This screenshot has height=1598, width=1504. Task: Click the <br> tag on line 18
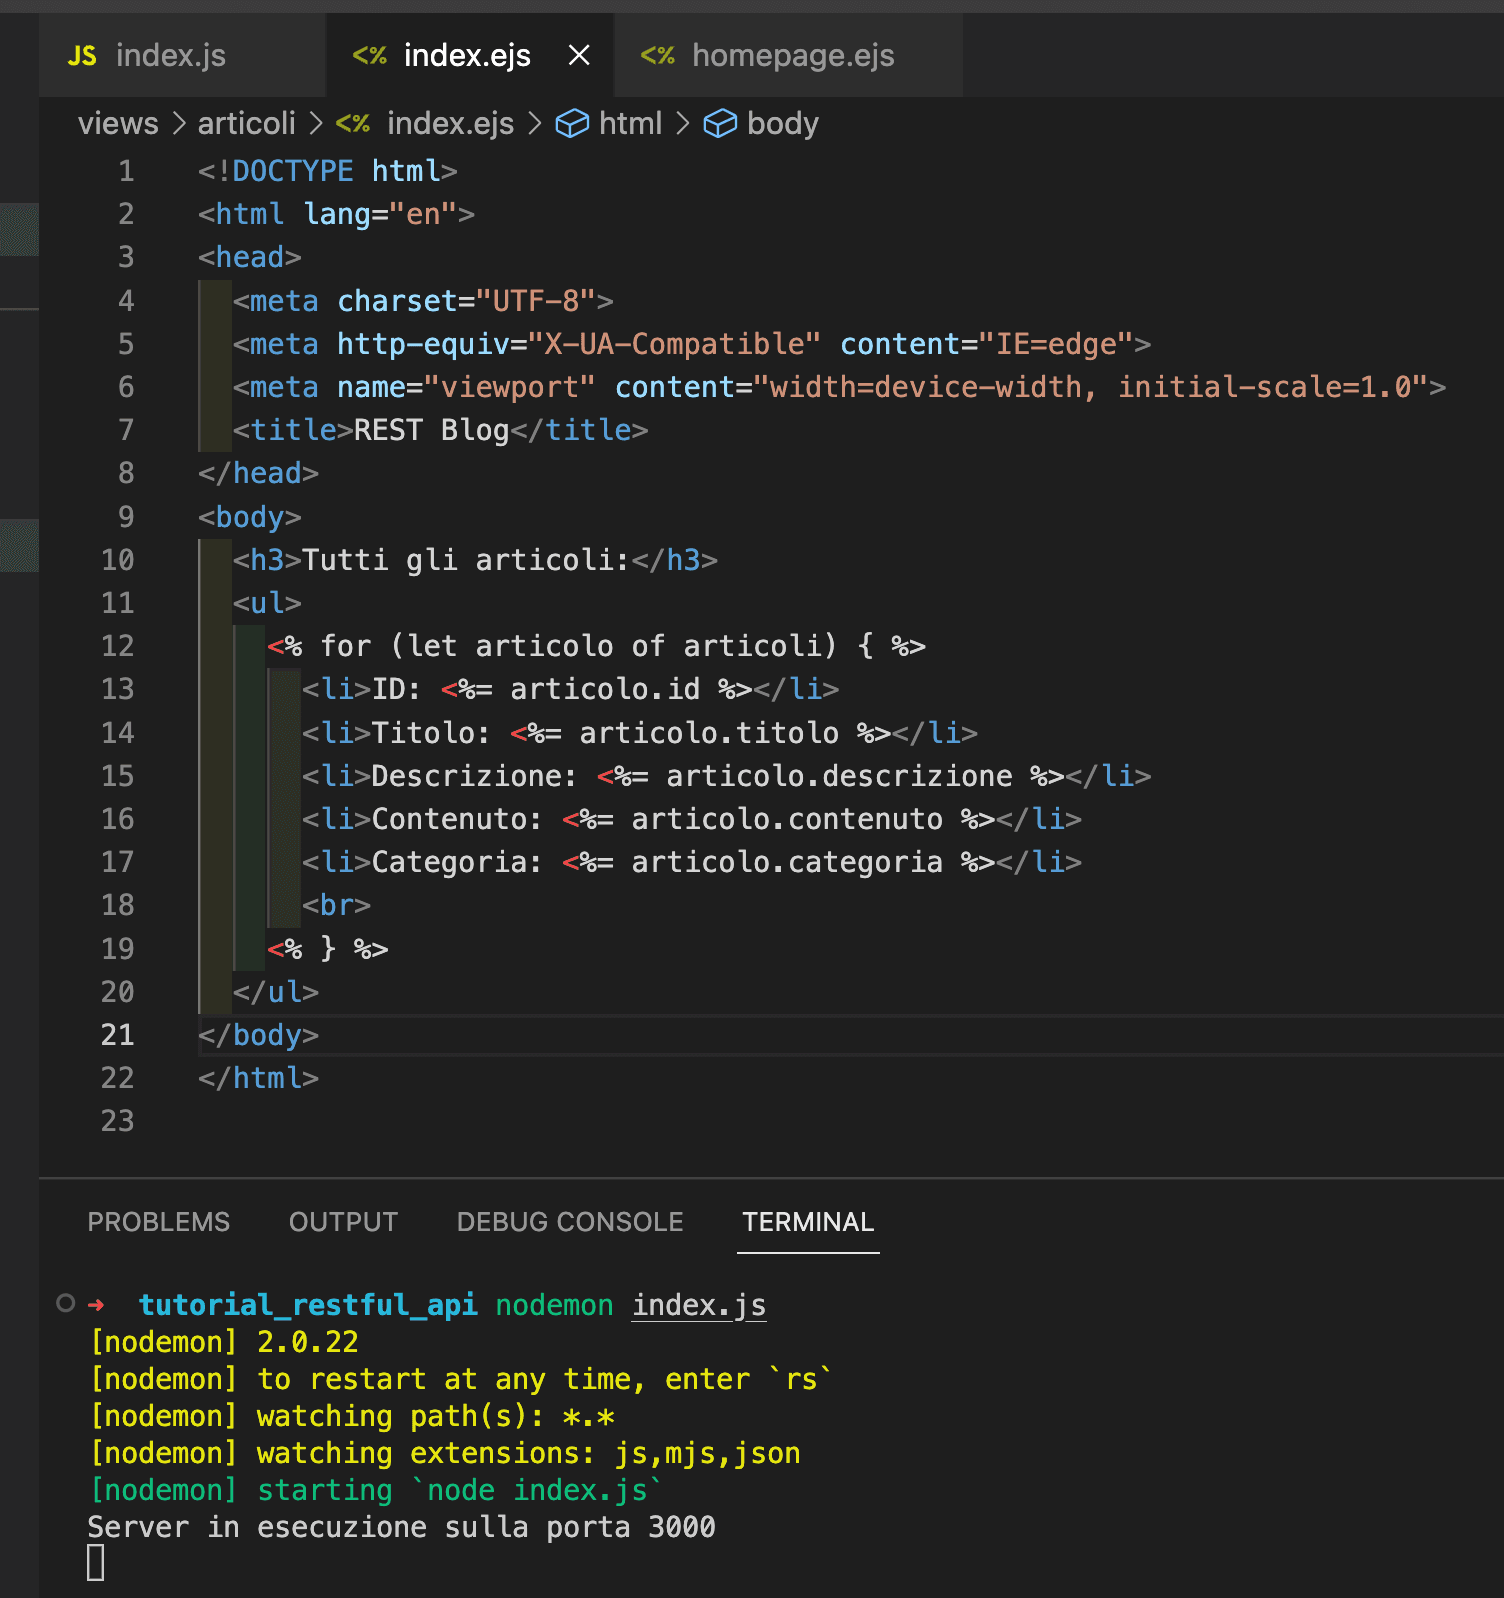tap(336, 905)
